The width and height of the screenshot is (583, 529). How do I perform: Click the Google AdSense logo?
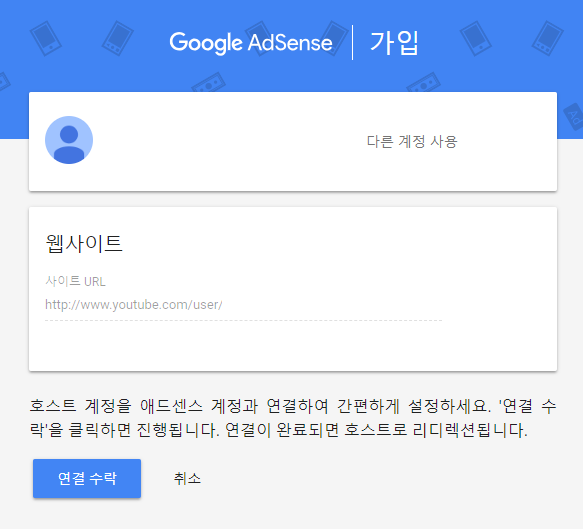tap(251, 43)
